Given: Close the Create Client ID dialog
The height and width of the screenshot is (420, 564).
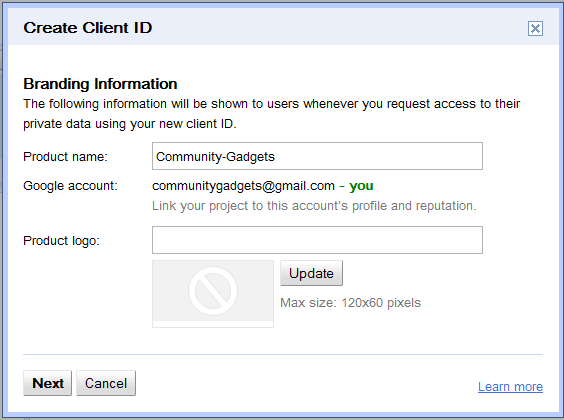Looking at the screenshot, I should pos(535,28).
